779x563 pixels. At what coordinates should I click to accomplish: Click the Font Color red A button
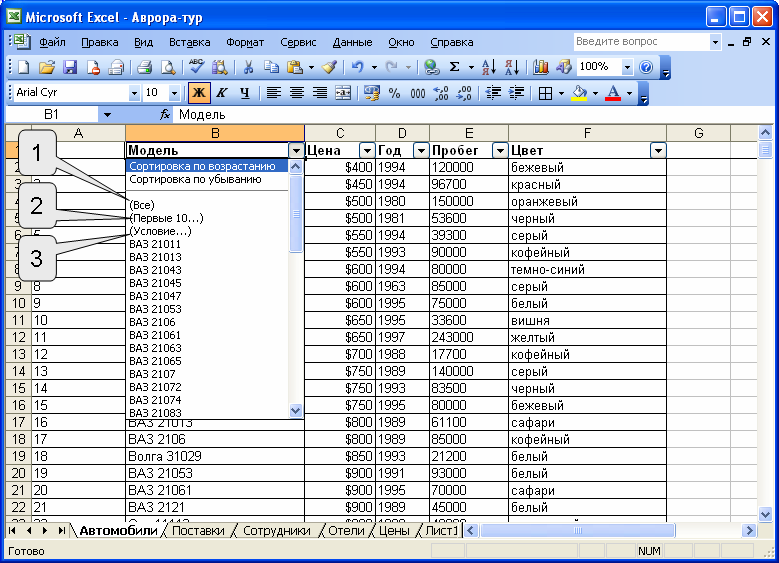point(613,93)
